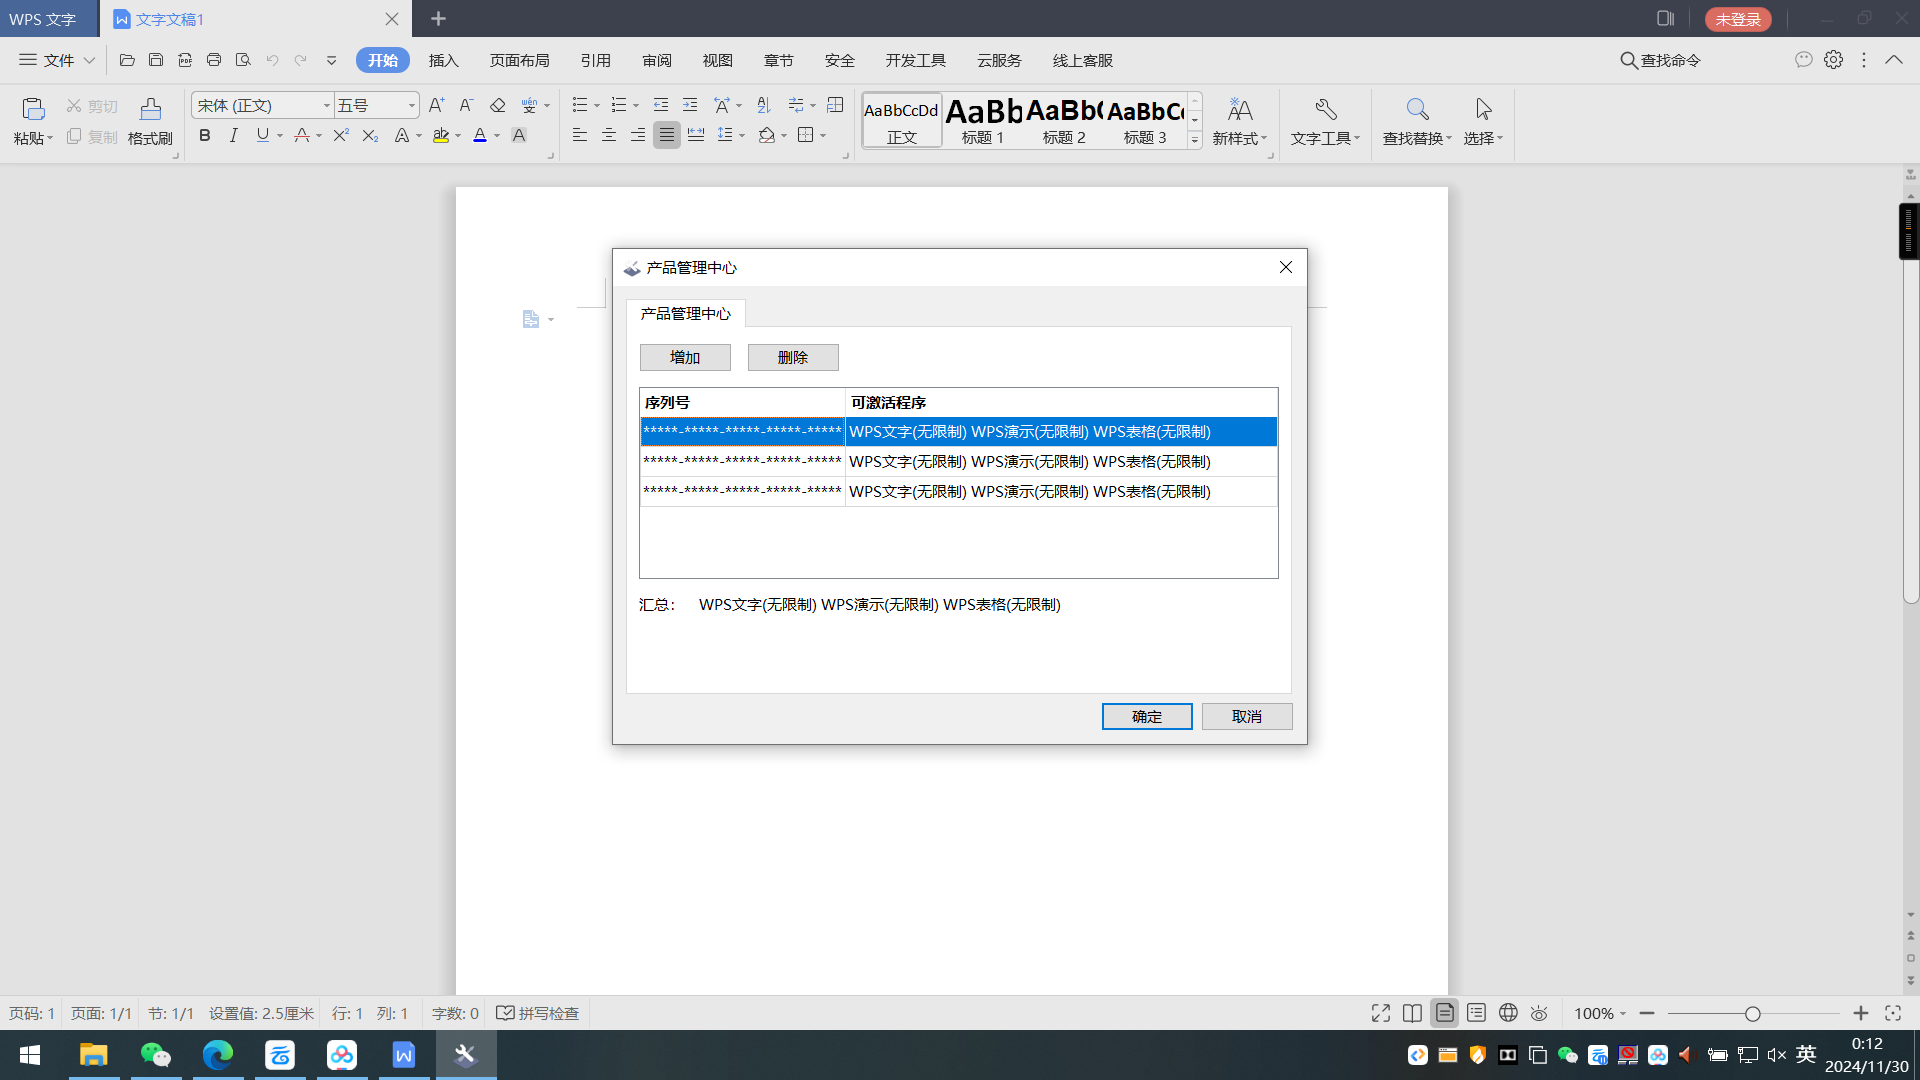
Task: Toggle the spell check status button
Action: tap(538, 1013)
